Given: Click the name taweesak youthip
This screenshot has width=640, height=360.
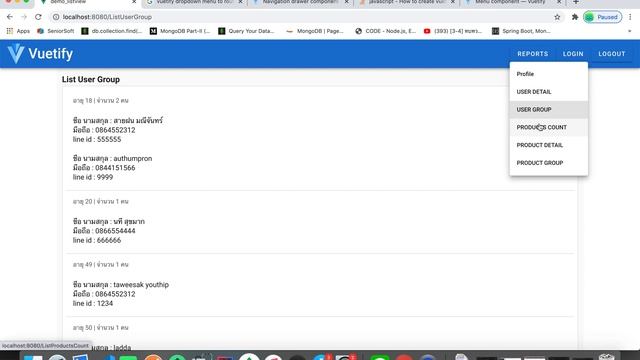Looking at the screenshot, I should (141, 284).
